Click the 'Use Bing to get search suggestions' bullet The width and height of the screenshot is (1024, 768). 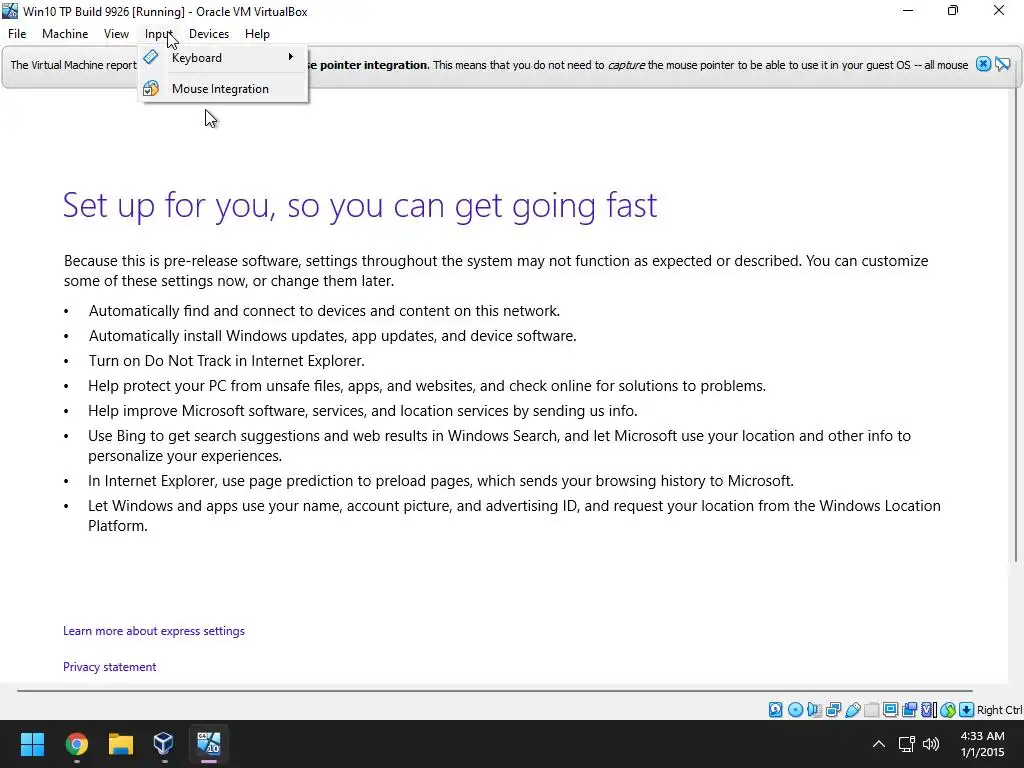500,445
